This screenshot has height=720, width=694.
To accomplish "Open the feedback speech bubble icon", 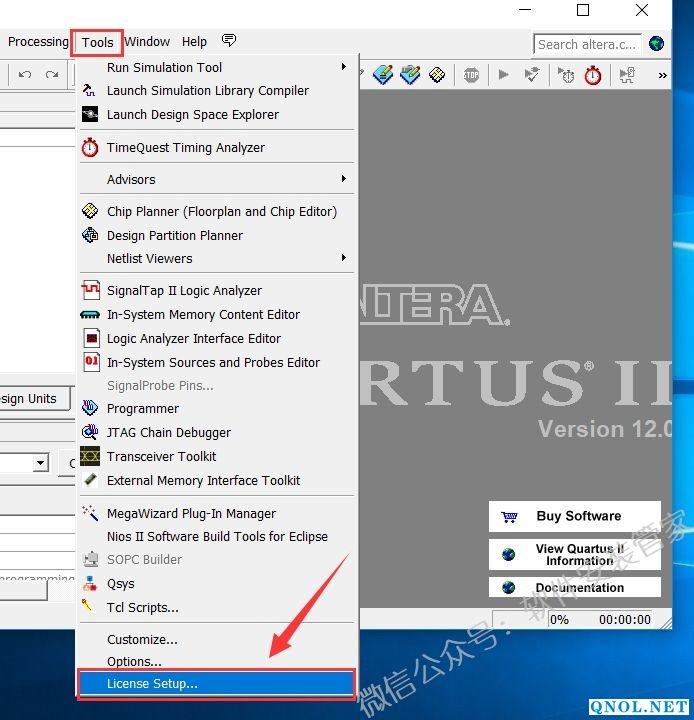I will click(229, 41).
